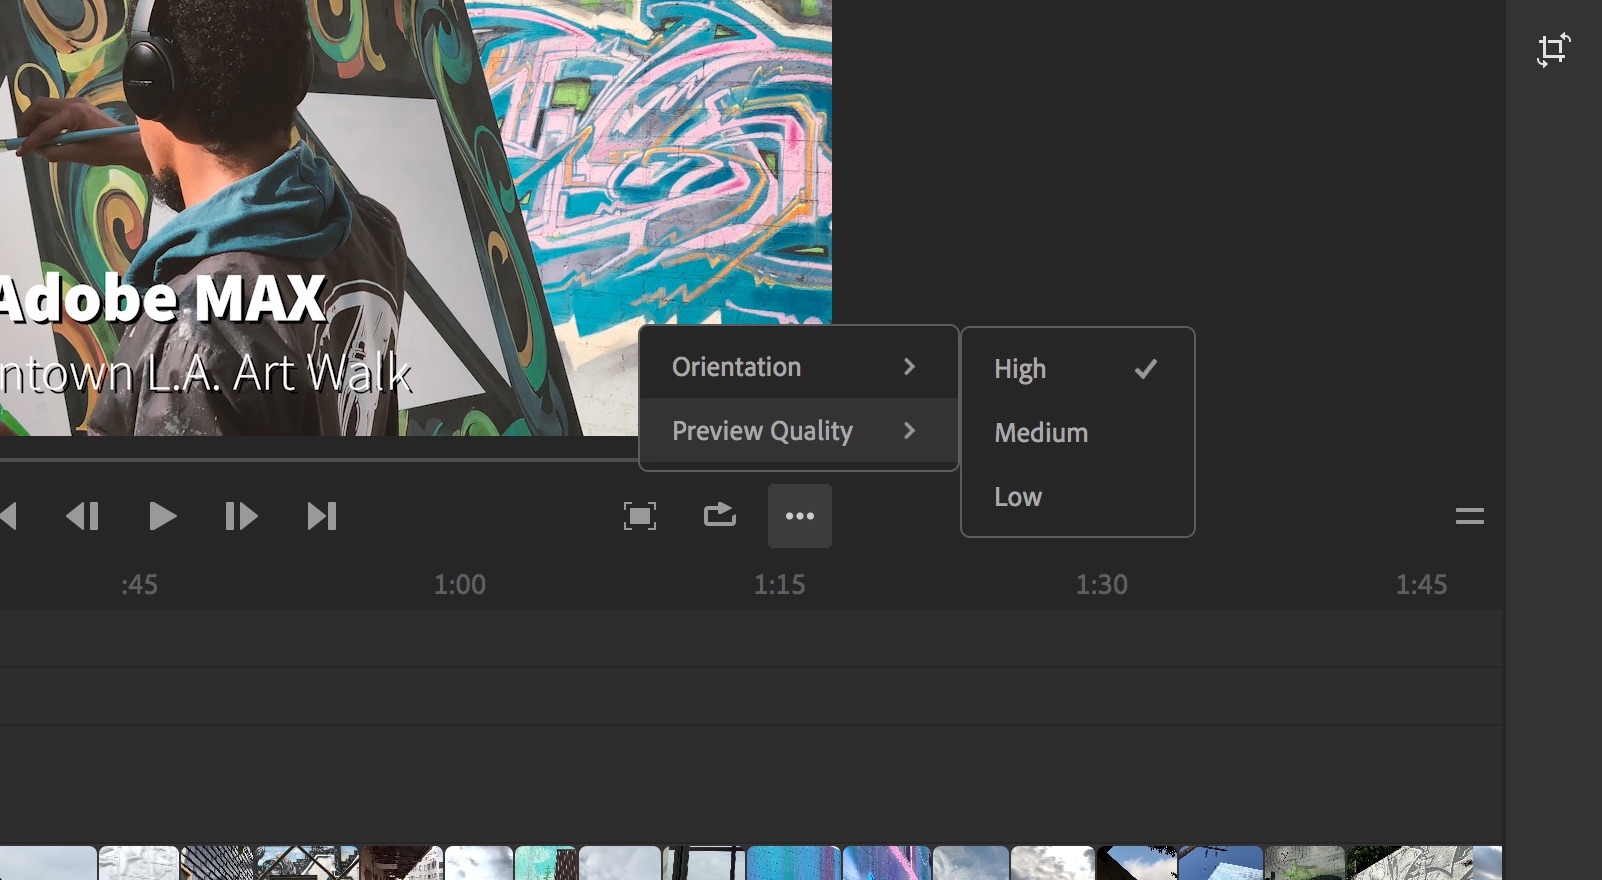Click the chevron next to Orientation

pyautogui.click(x=909, y=367)
